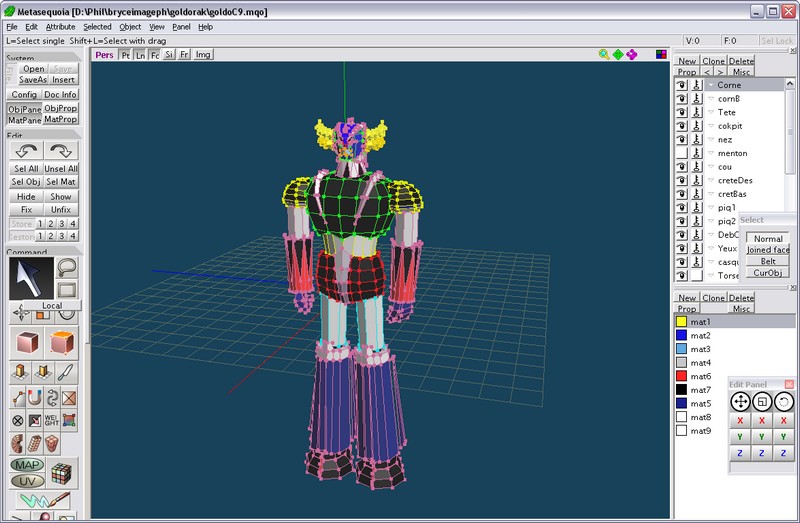Select the Knife tool
The width and height of the screenshot is (800, 523).
(66, 372)
